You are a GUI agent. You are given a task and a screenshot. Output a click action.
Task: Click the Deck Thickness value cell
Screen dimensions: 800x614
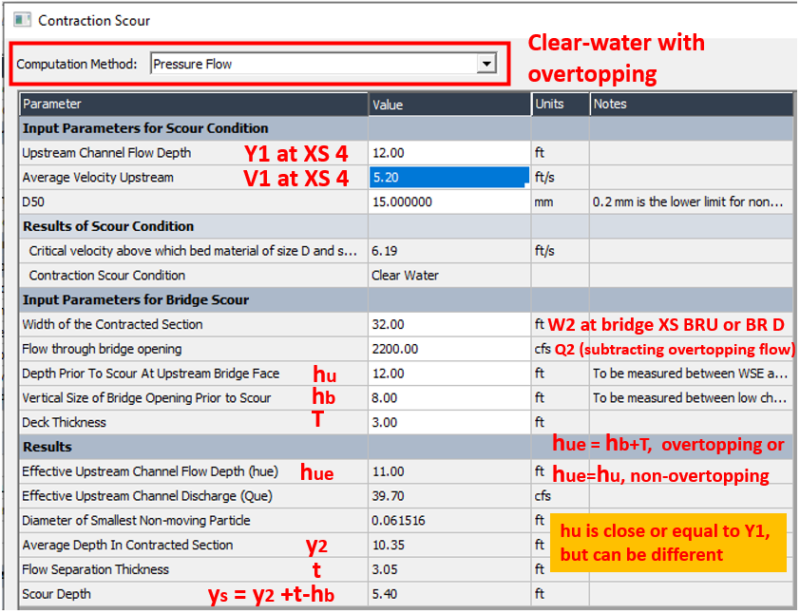[448, 422]
